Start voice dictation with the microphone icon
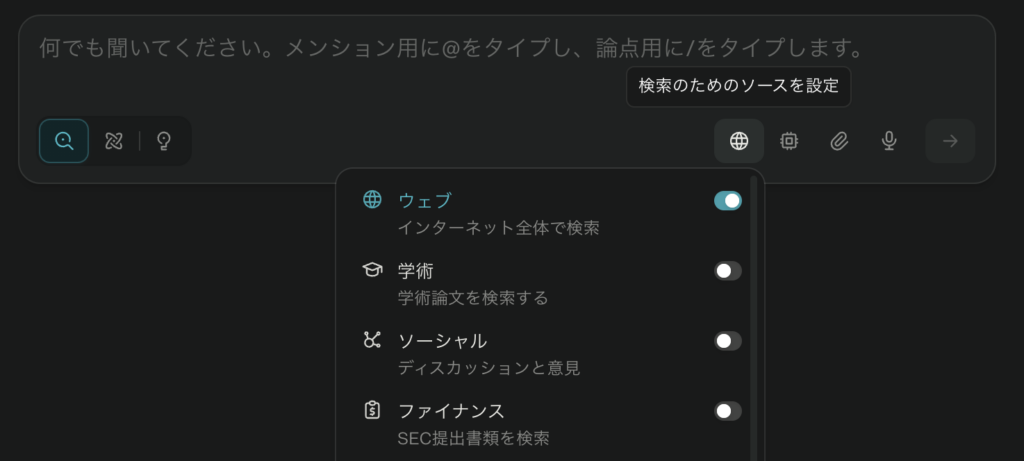 [889, 141]
